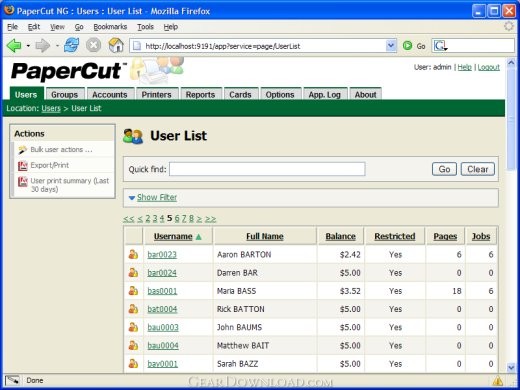
Task: Open the Help menu in the menu bar
Action: pos(171,27)
